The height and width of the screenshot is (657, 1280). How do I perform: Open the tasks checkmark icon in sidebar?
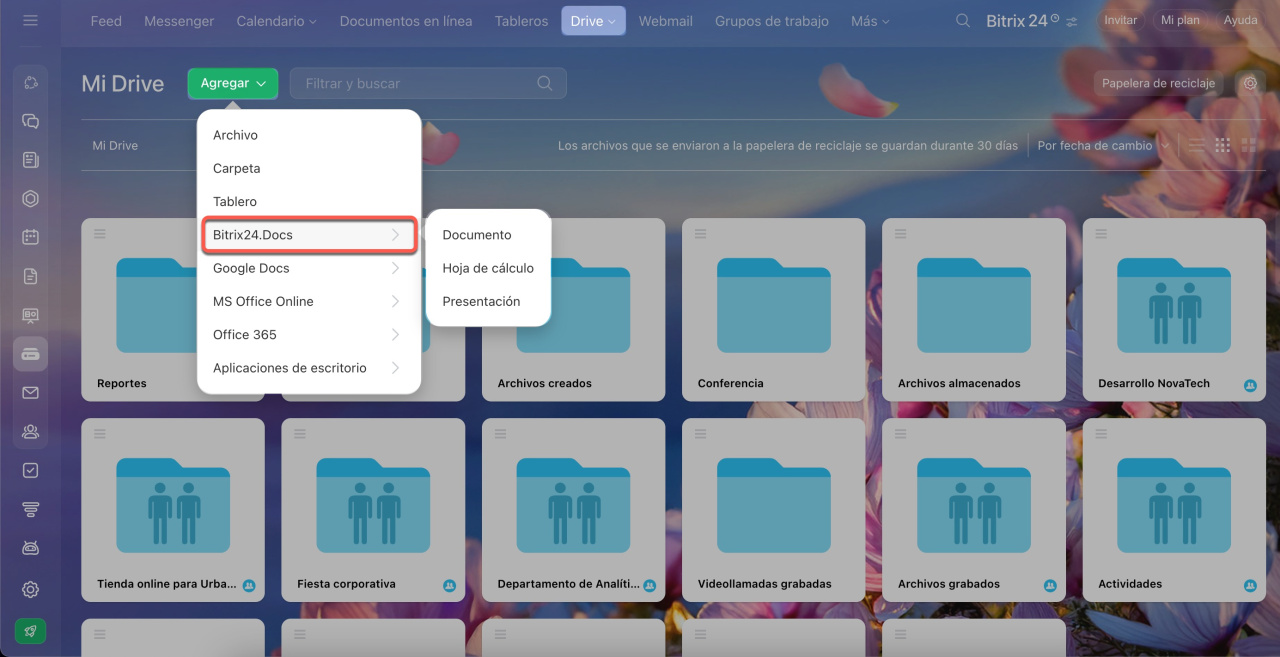tap(30, 470)
